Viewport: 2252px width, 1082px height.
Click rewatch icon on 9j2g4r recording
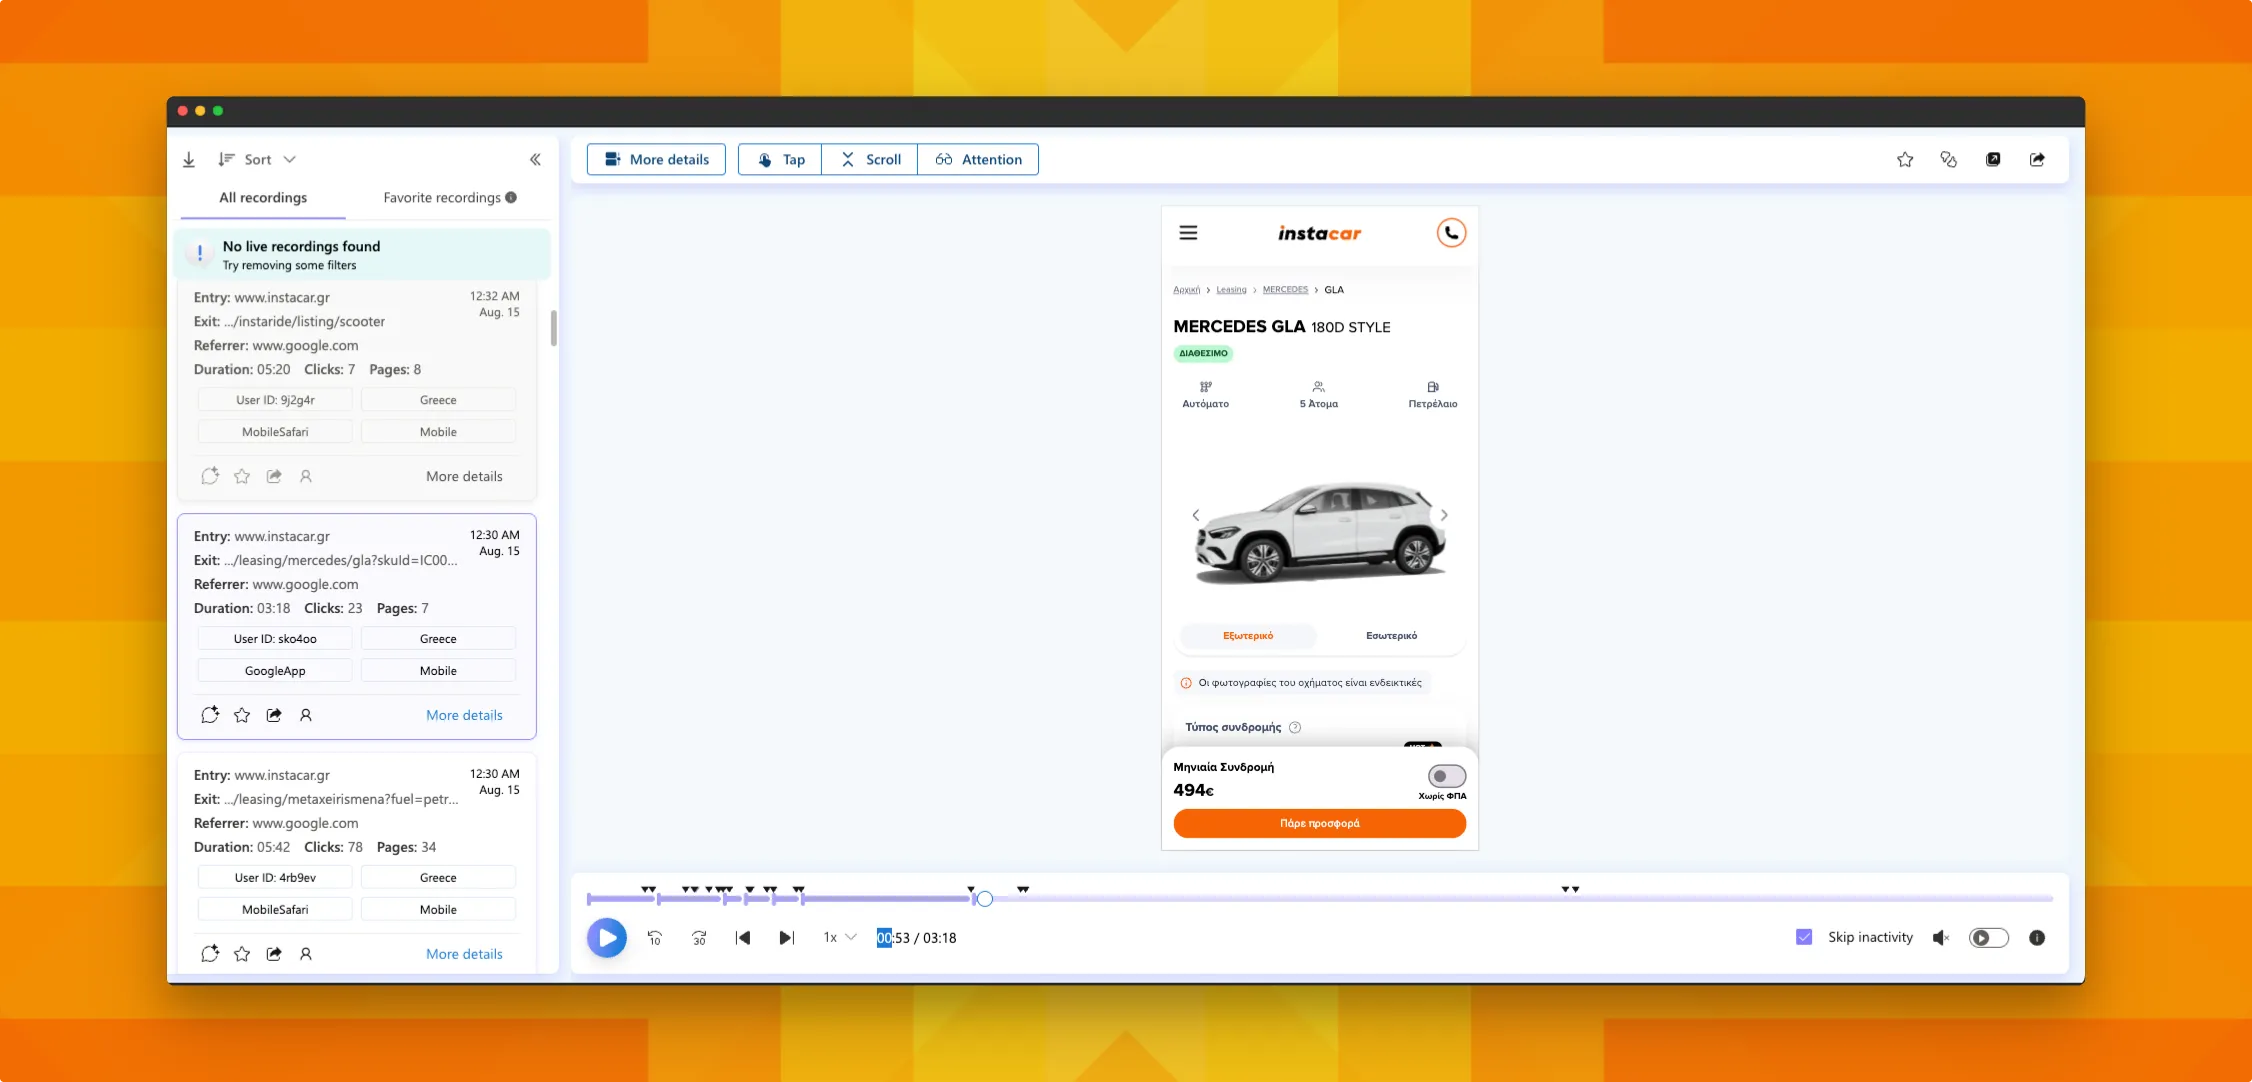pos(210,476)
